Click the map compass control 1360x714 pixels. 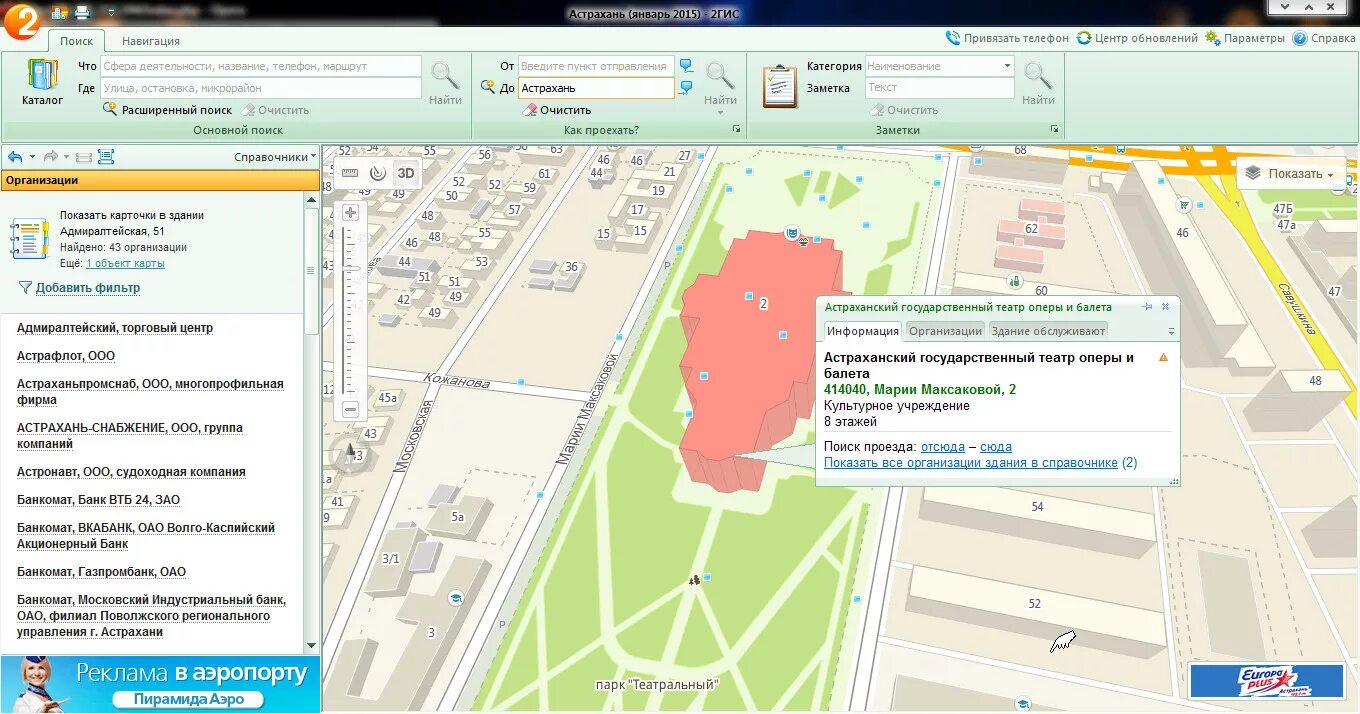[350, 454]
